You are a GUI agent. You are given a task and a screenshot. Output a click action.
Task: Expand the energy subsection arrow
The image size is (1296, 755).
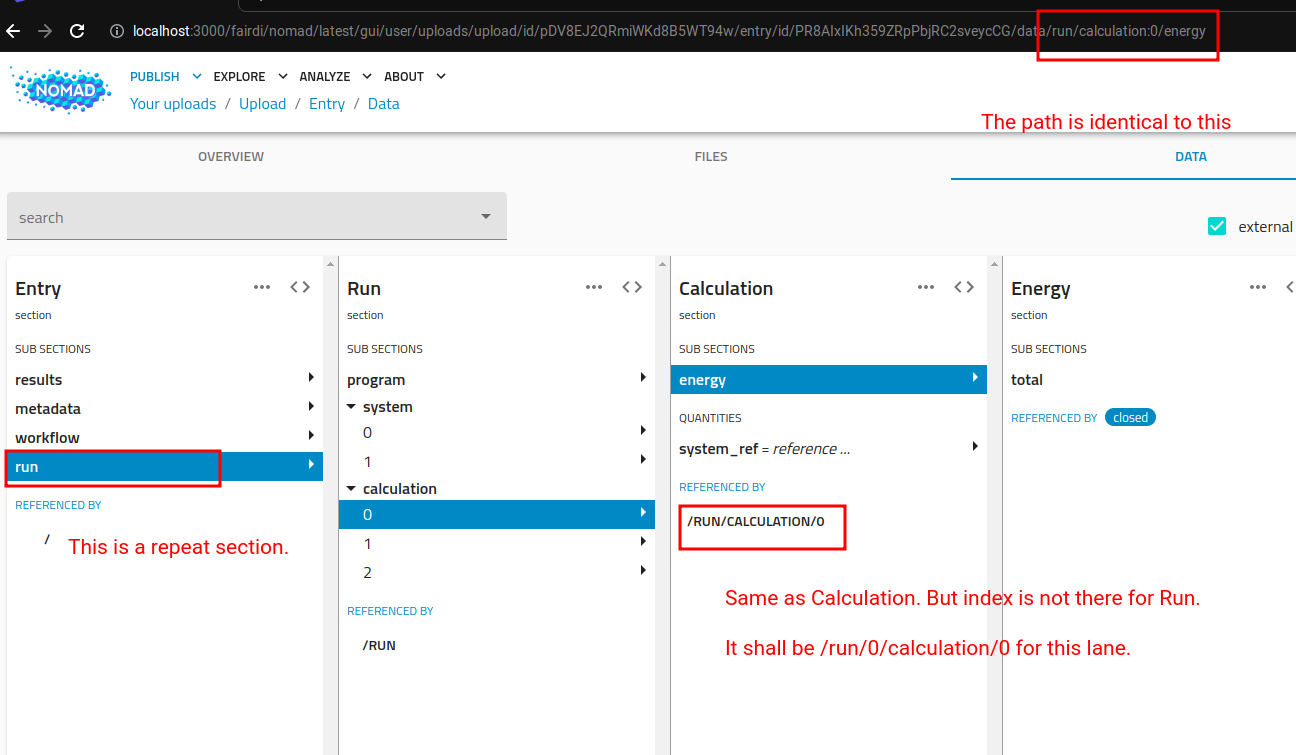click(975, 378)
